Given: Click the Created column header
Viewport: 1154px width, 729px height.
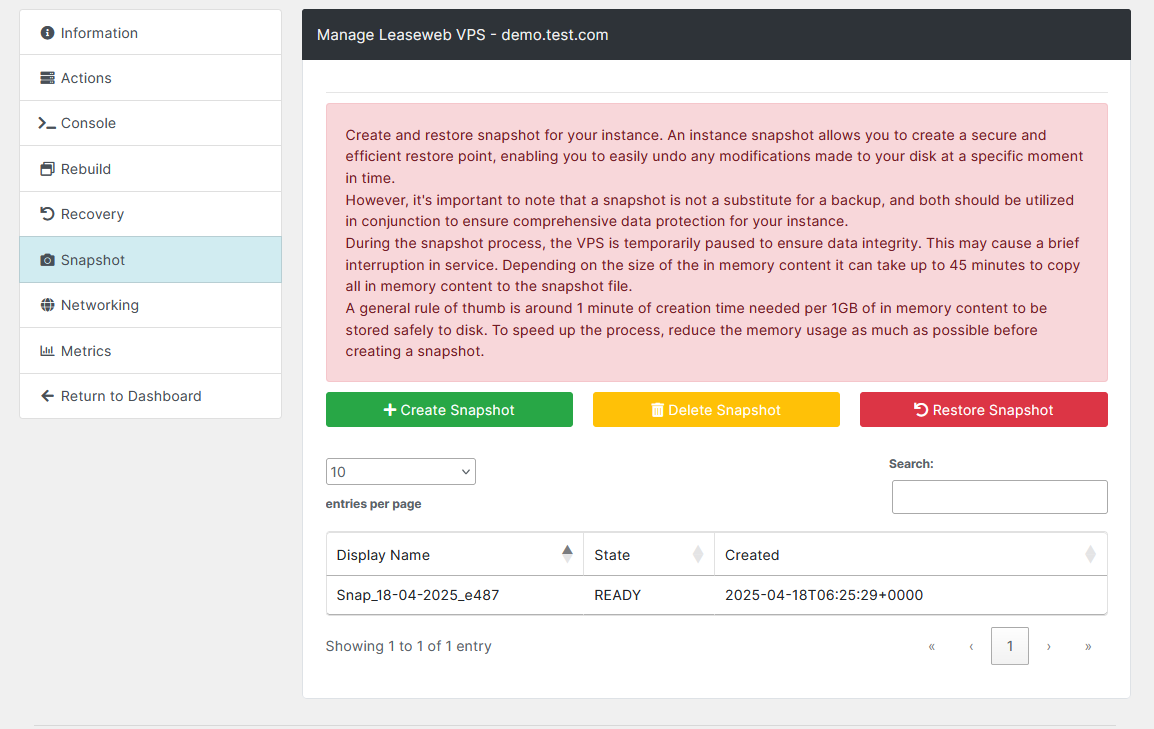Looking at the screenshot, I should [x=910, y=555].
